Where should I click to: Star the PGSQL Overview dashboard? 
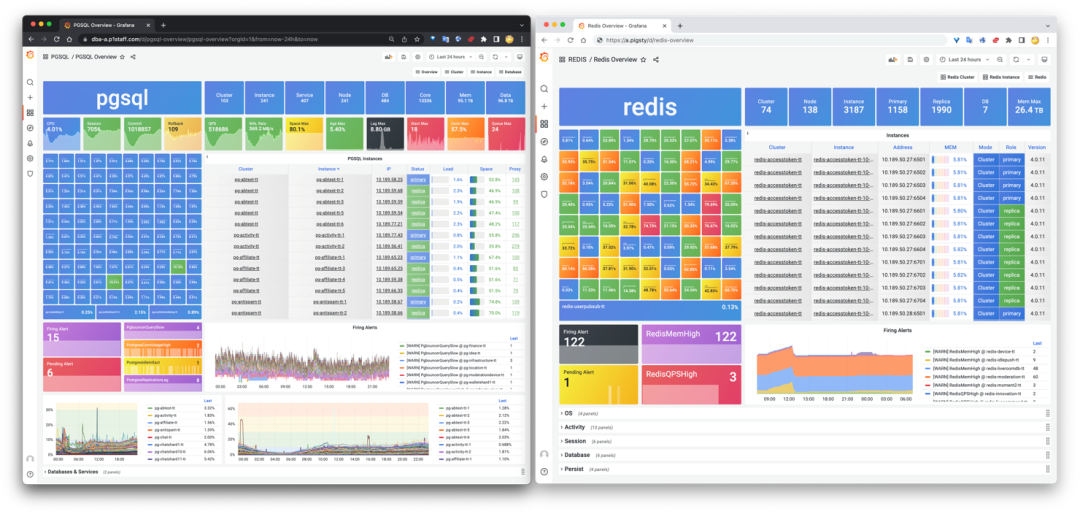(x=123, y=57)
